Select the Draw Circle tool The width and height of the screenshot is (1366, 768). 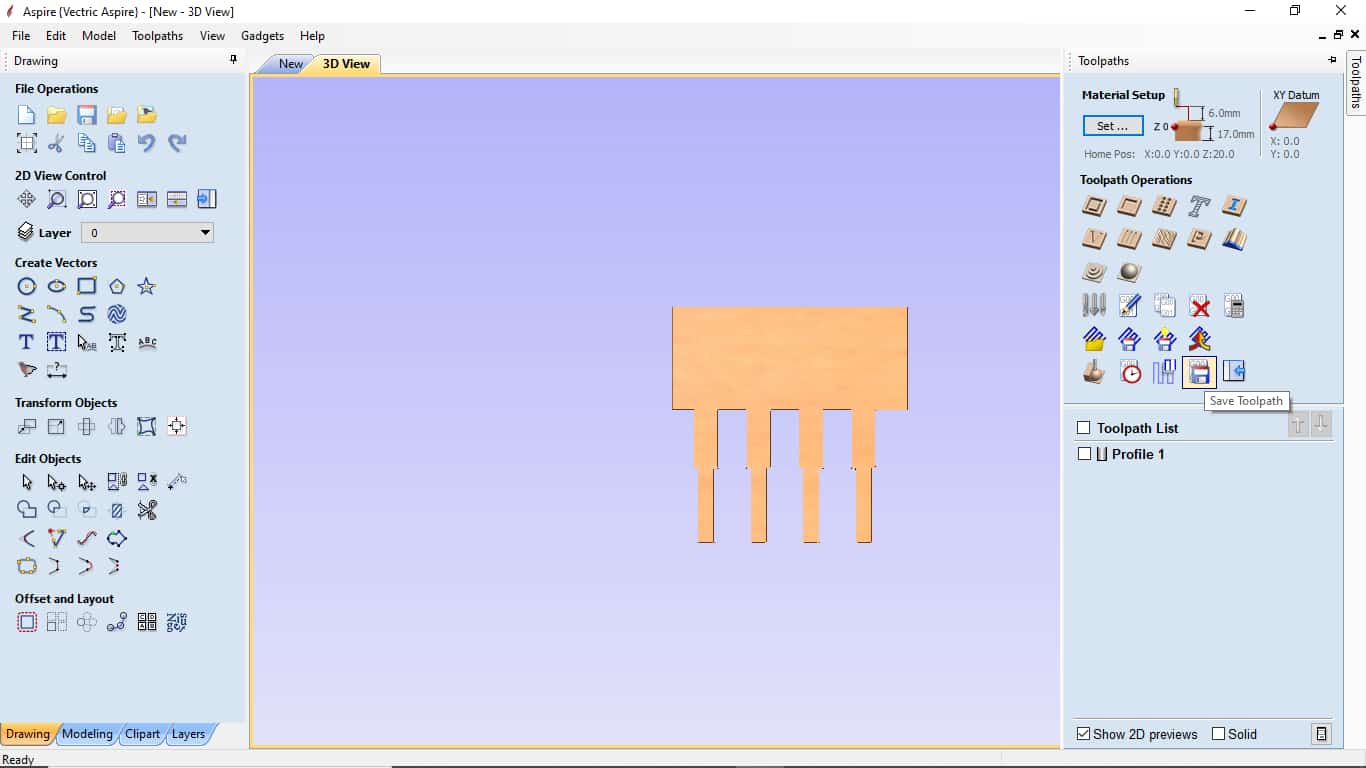point(27,286)
